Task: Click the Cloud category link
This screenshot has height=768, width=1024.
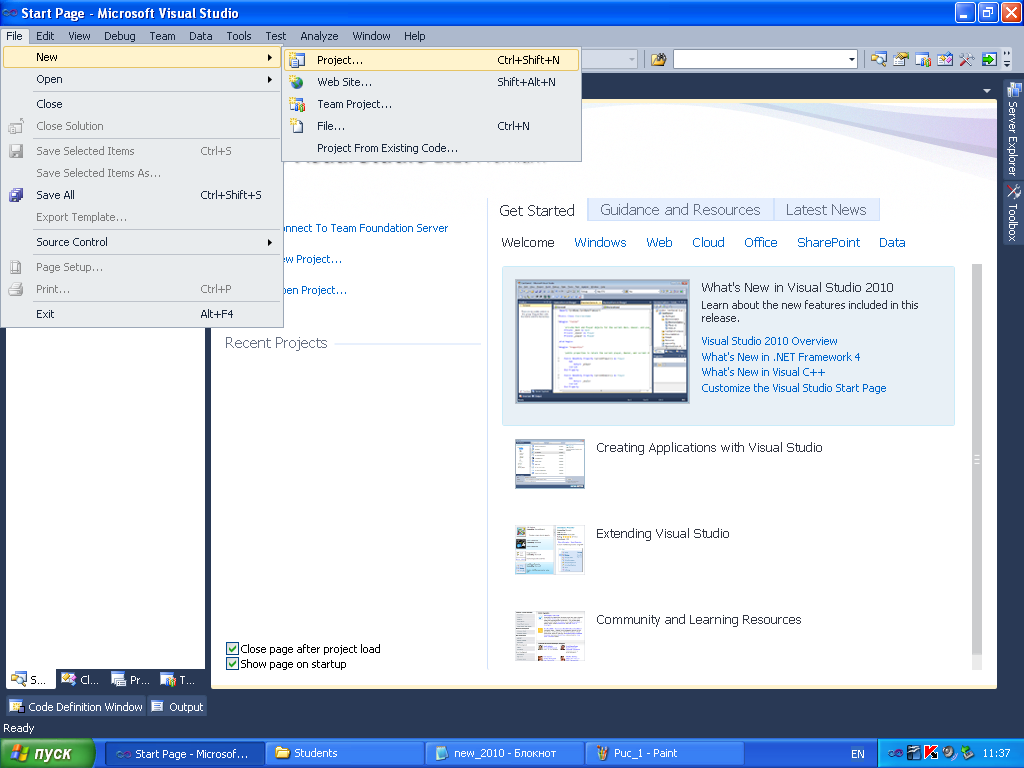Action: (708, 242)
